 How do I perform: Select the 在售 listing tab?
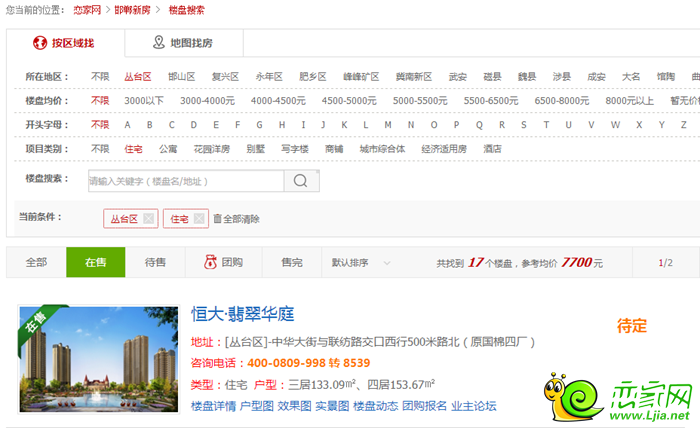pos(96,262)
